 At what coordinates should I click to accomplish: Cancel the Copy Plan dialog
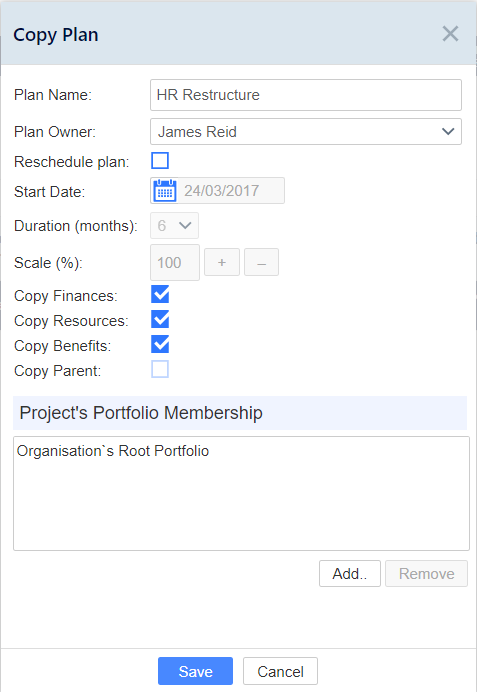pyautogui.click(x=280, y=671)
